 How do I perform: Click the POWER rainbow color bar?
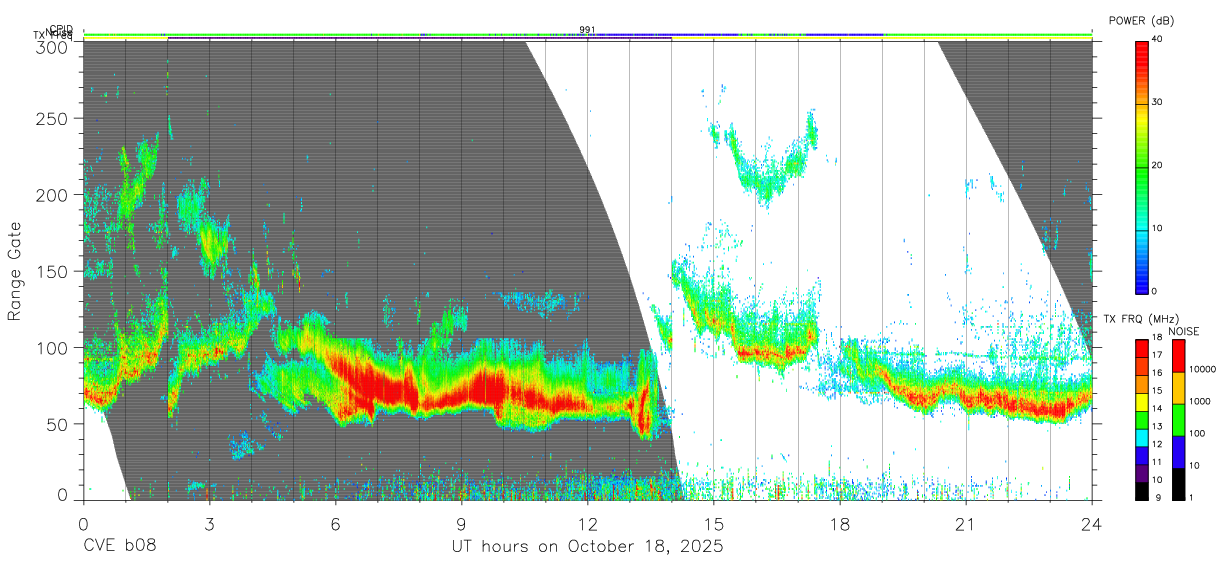click(x=1141, y=166)
